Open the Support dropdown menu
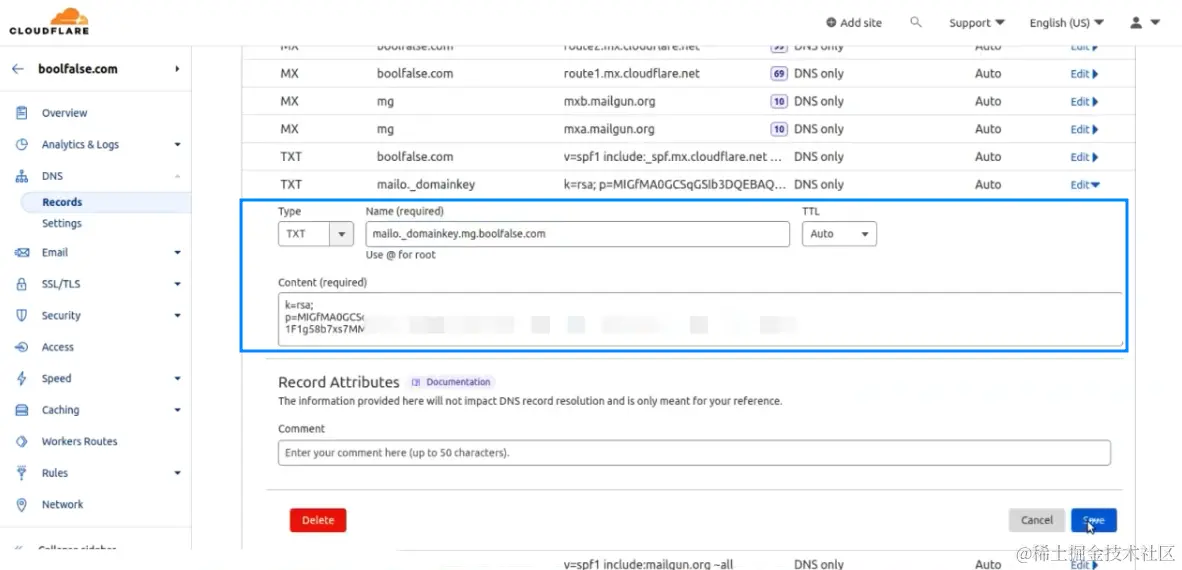This screenshot has width=1182, height=570. pos(977,23)
